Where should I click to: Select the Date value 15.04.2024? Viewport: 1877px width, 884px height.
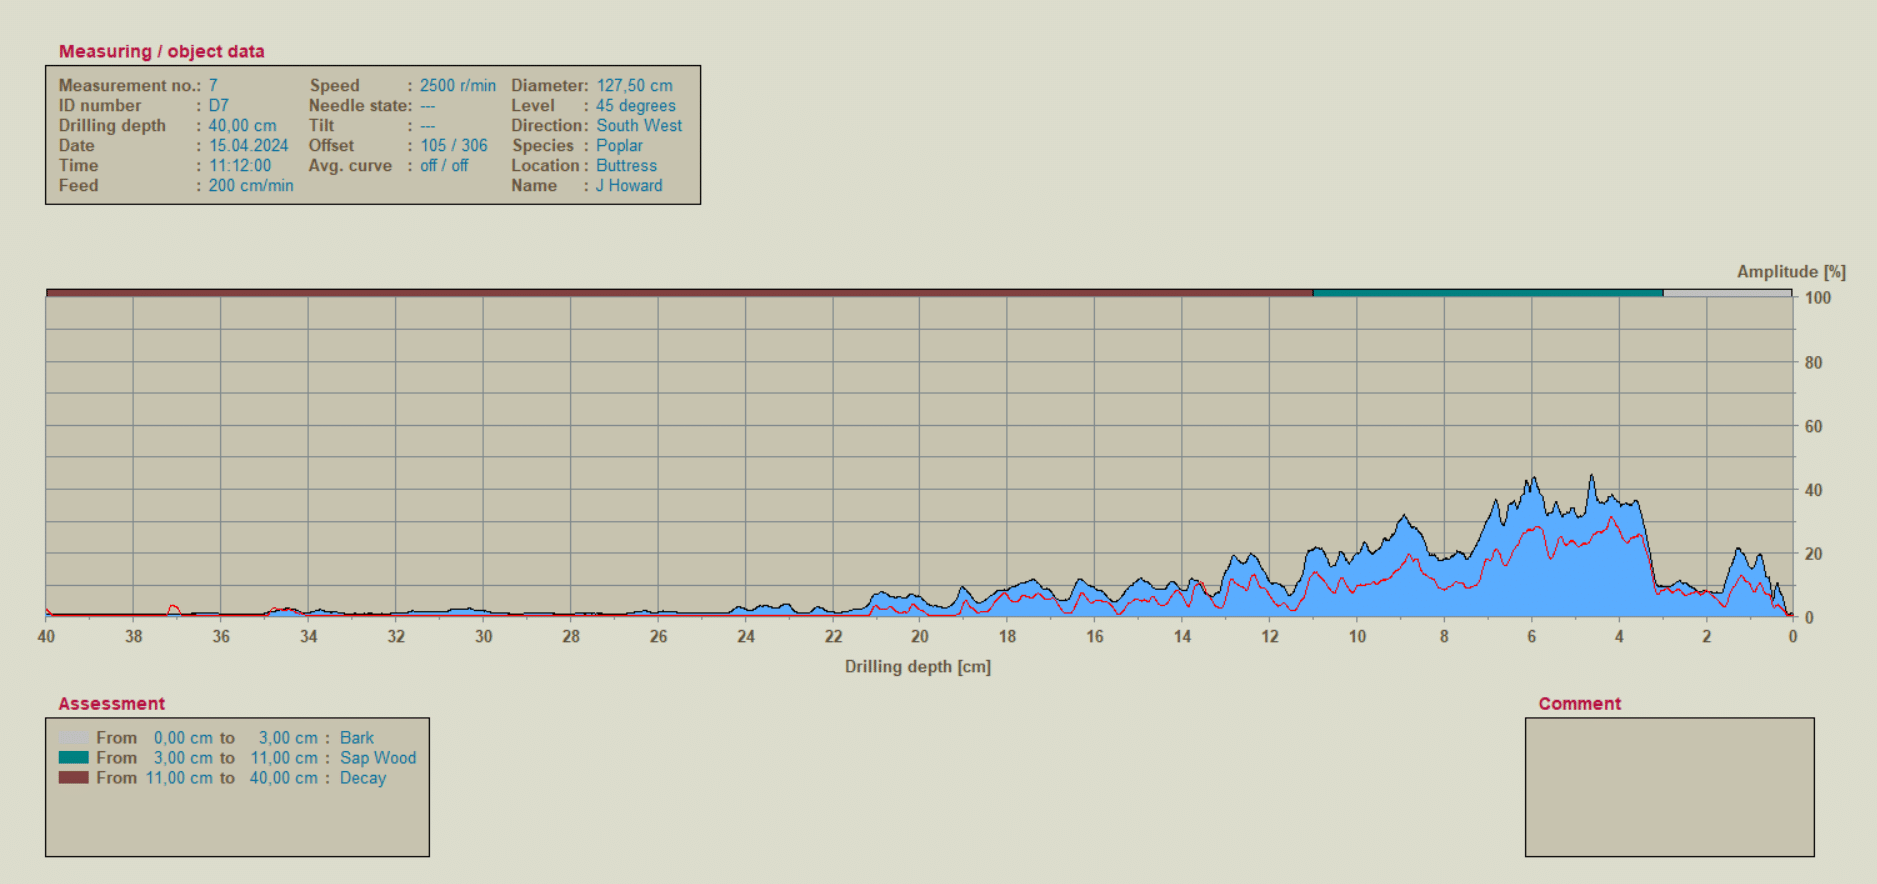(248, 146)
